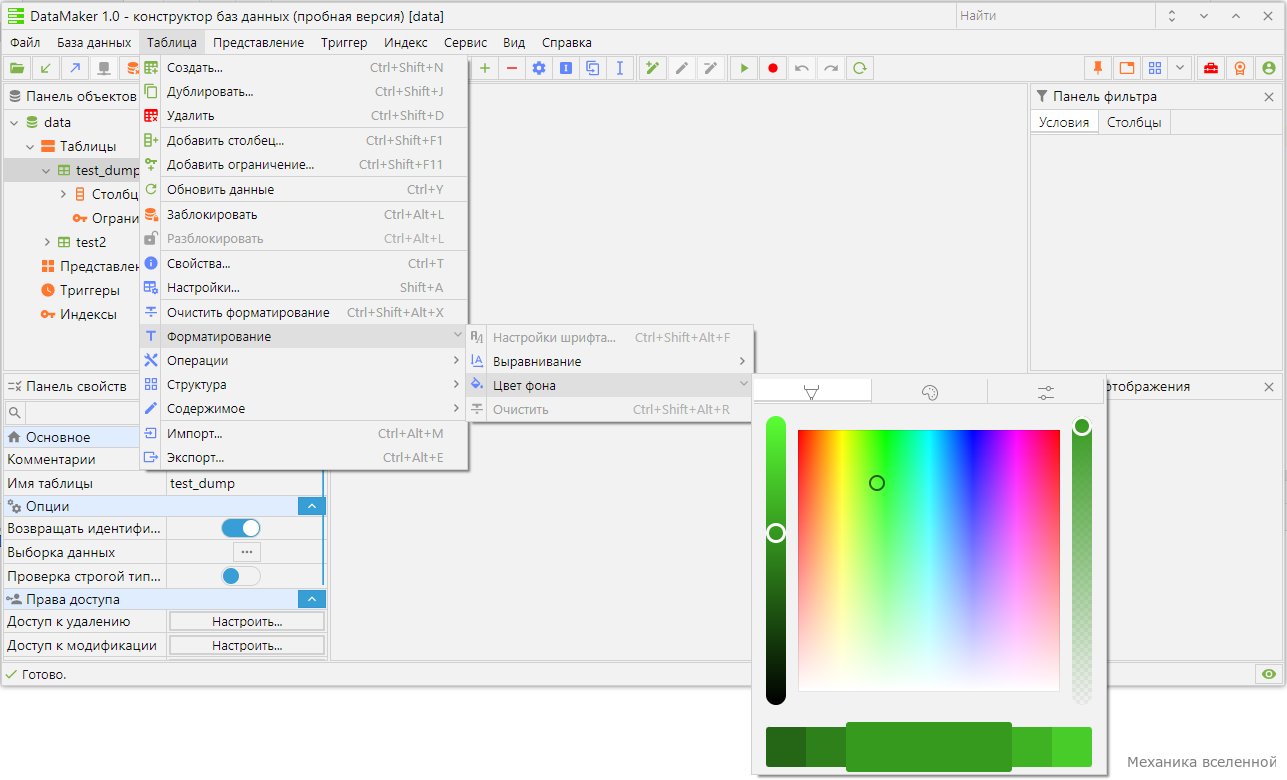
Task: Click the red toolbox toolbar icon
Action: (x=1211, y=68)
